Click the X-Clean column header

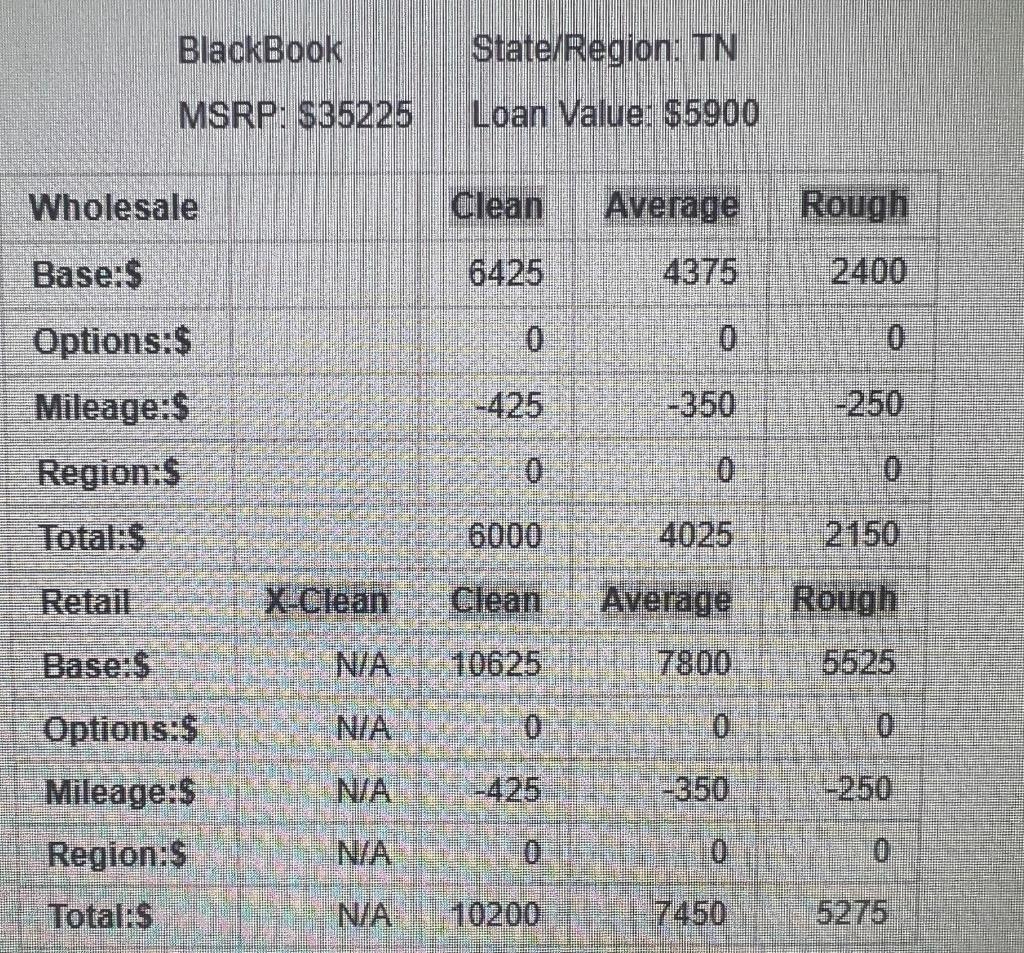coord(327,600)
